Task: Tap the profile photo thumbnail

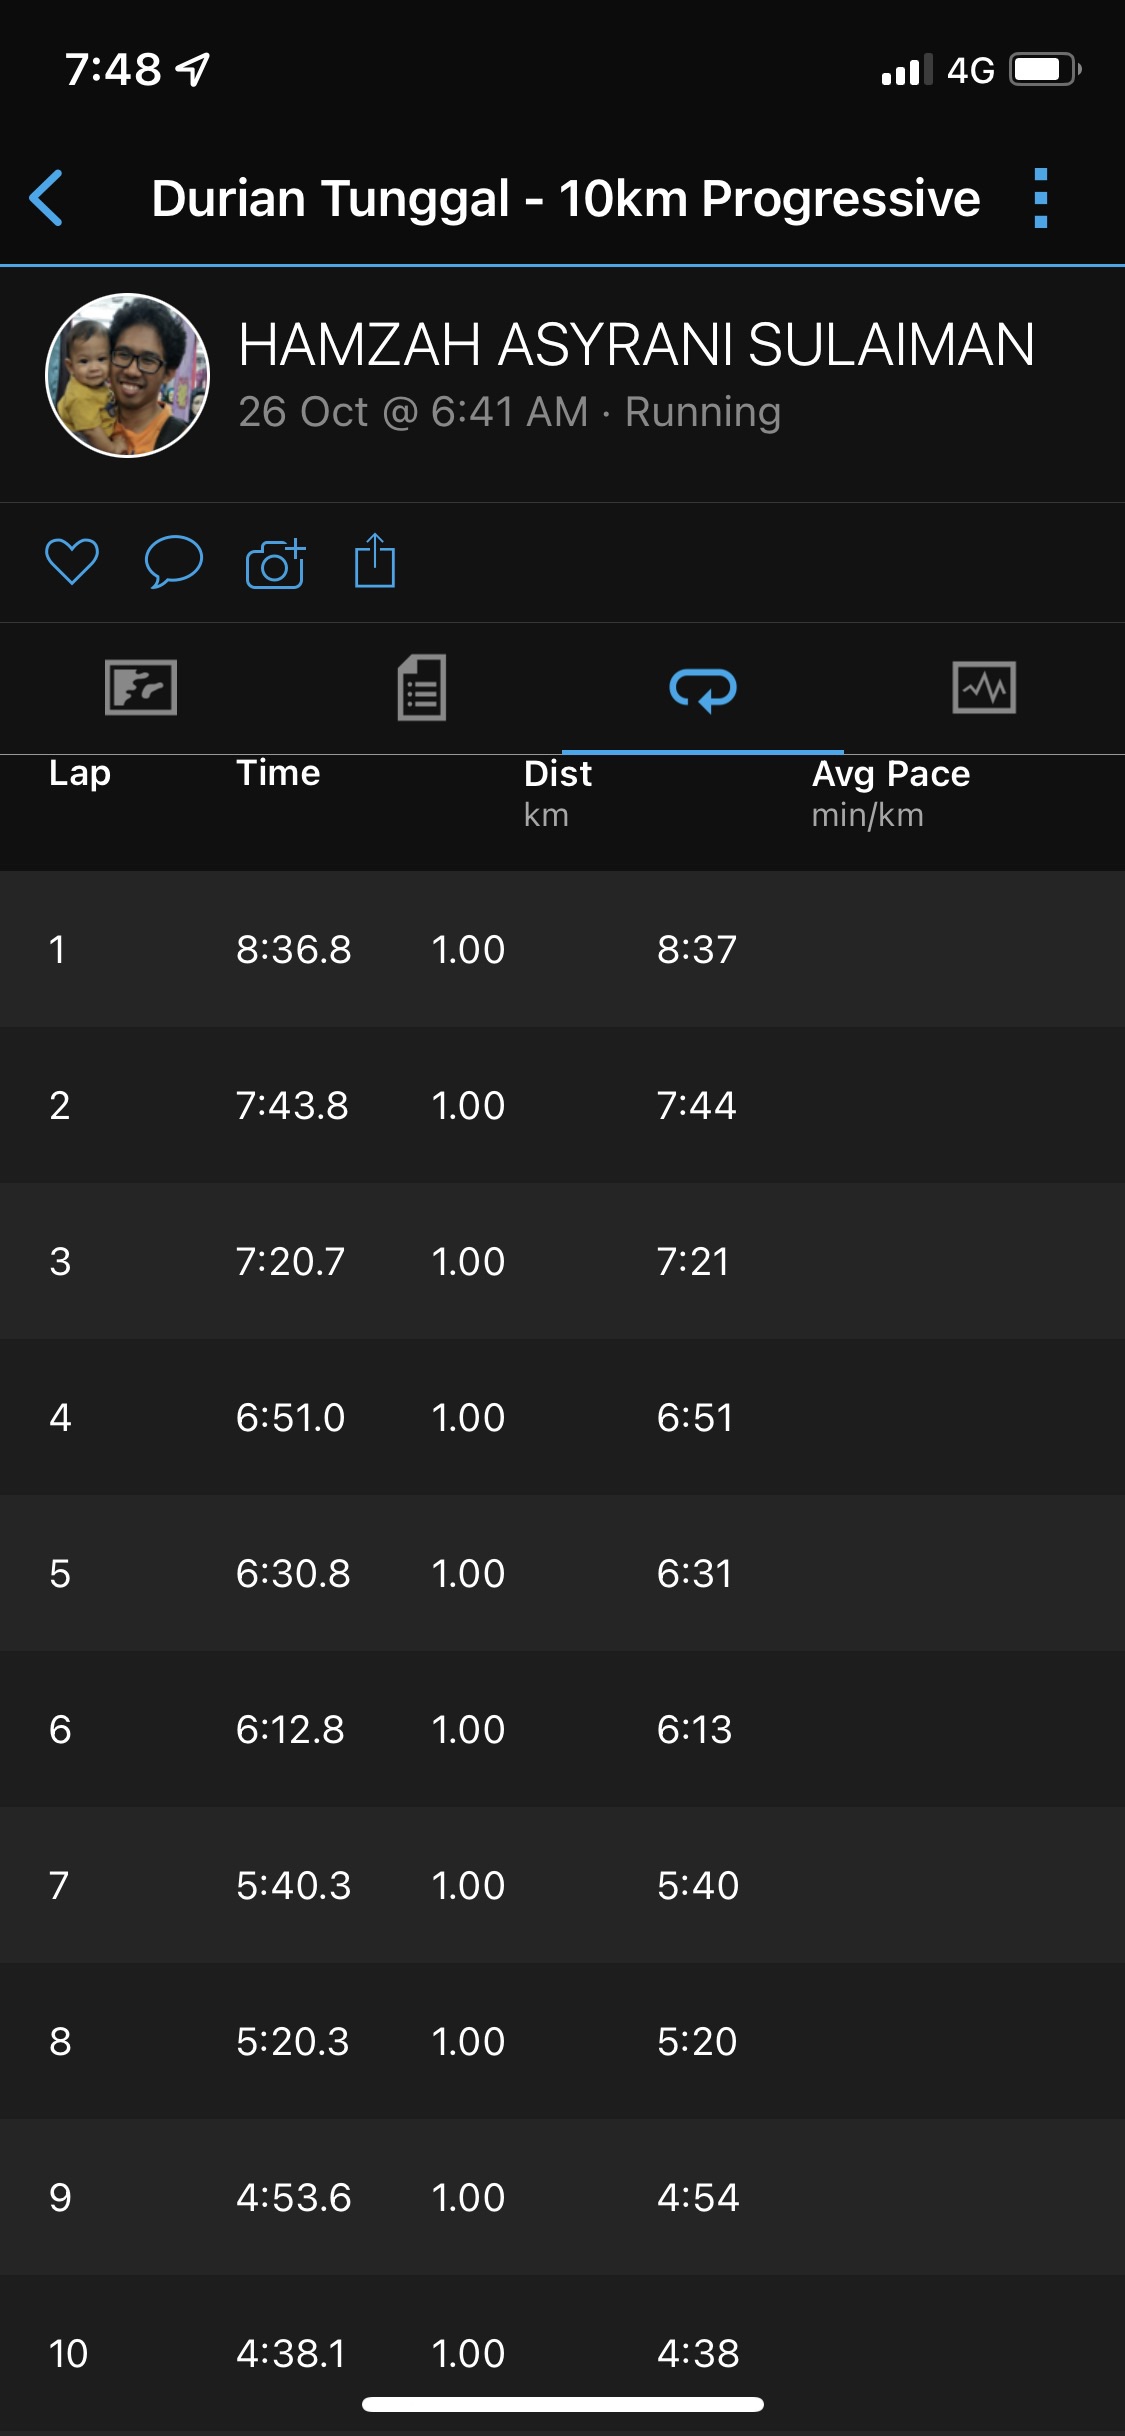Action: point(128,375)
